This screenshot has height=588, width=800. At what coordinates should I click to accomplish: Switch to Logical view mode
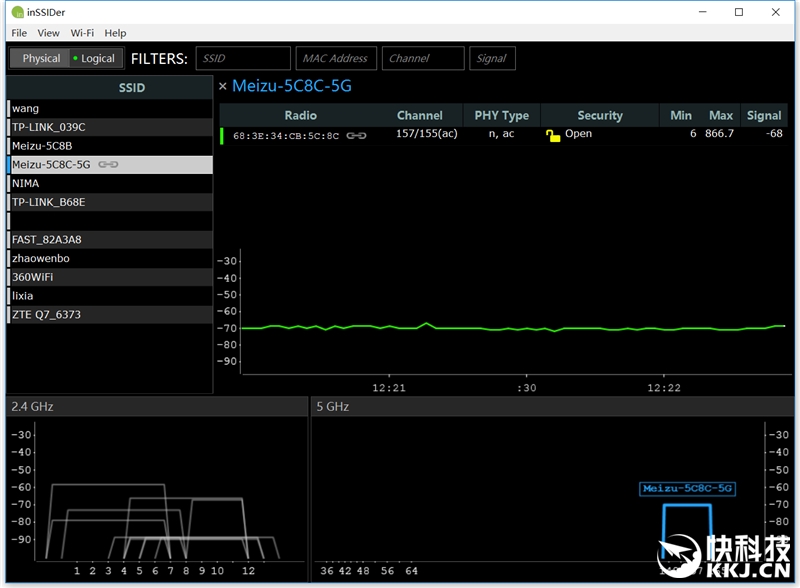95,58
